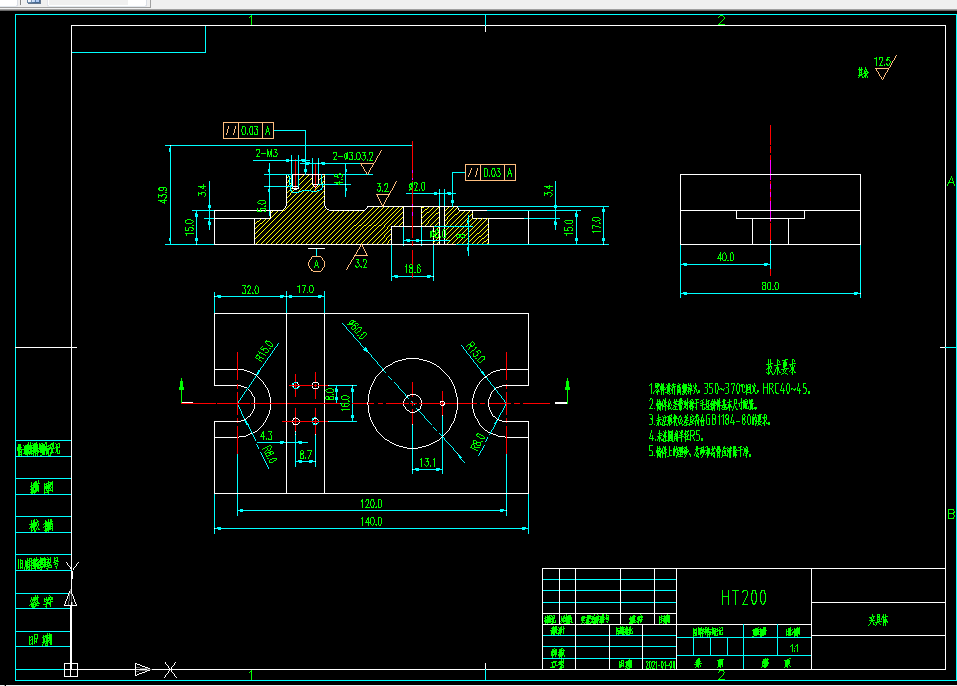Click the 8.7 dimension below small holes

(305, 455)
